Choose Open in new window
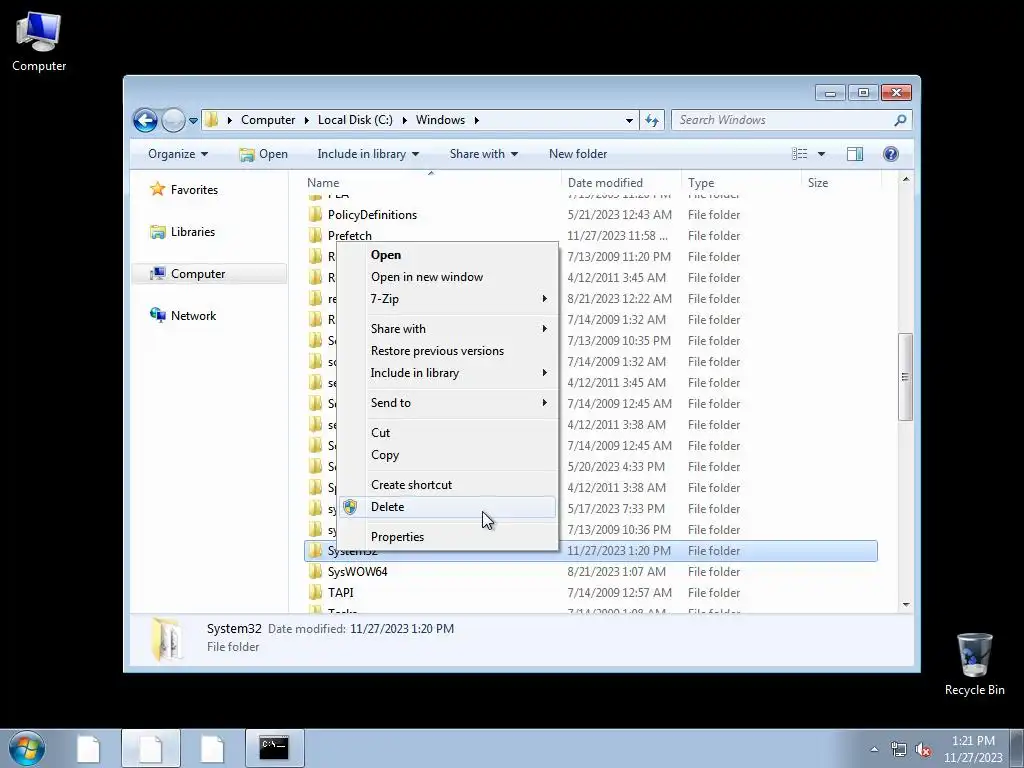The height and width of the screenshot is (768, 1024). coord(447,277)
